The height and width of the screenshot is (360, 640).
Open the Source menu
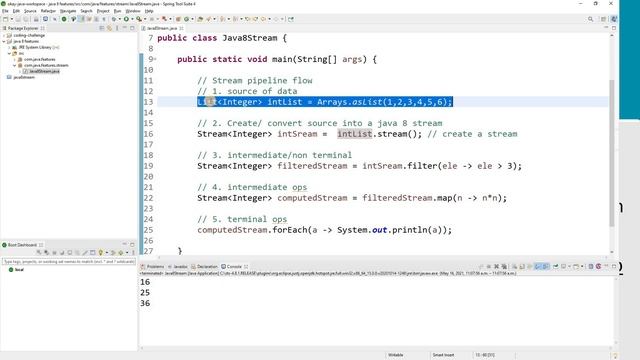click(30, 11)
